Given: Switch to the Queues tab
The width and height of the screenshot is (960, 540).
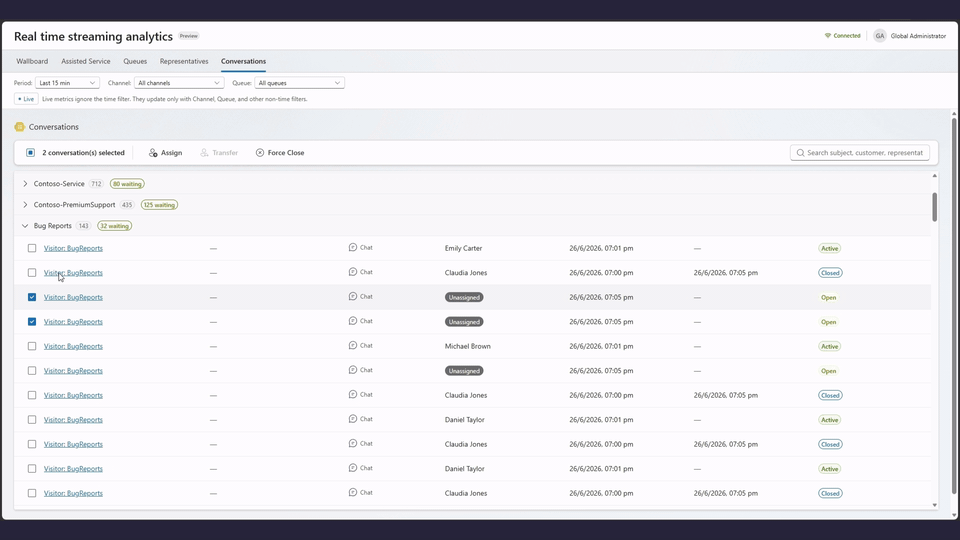Looking at the screenshot, I should (135, 61).
